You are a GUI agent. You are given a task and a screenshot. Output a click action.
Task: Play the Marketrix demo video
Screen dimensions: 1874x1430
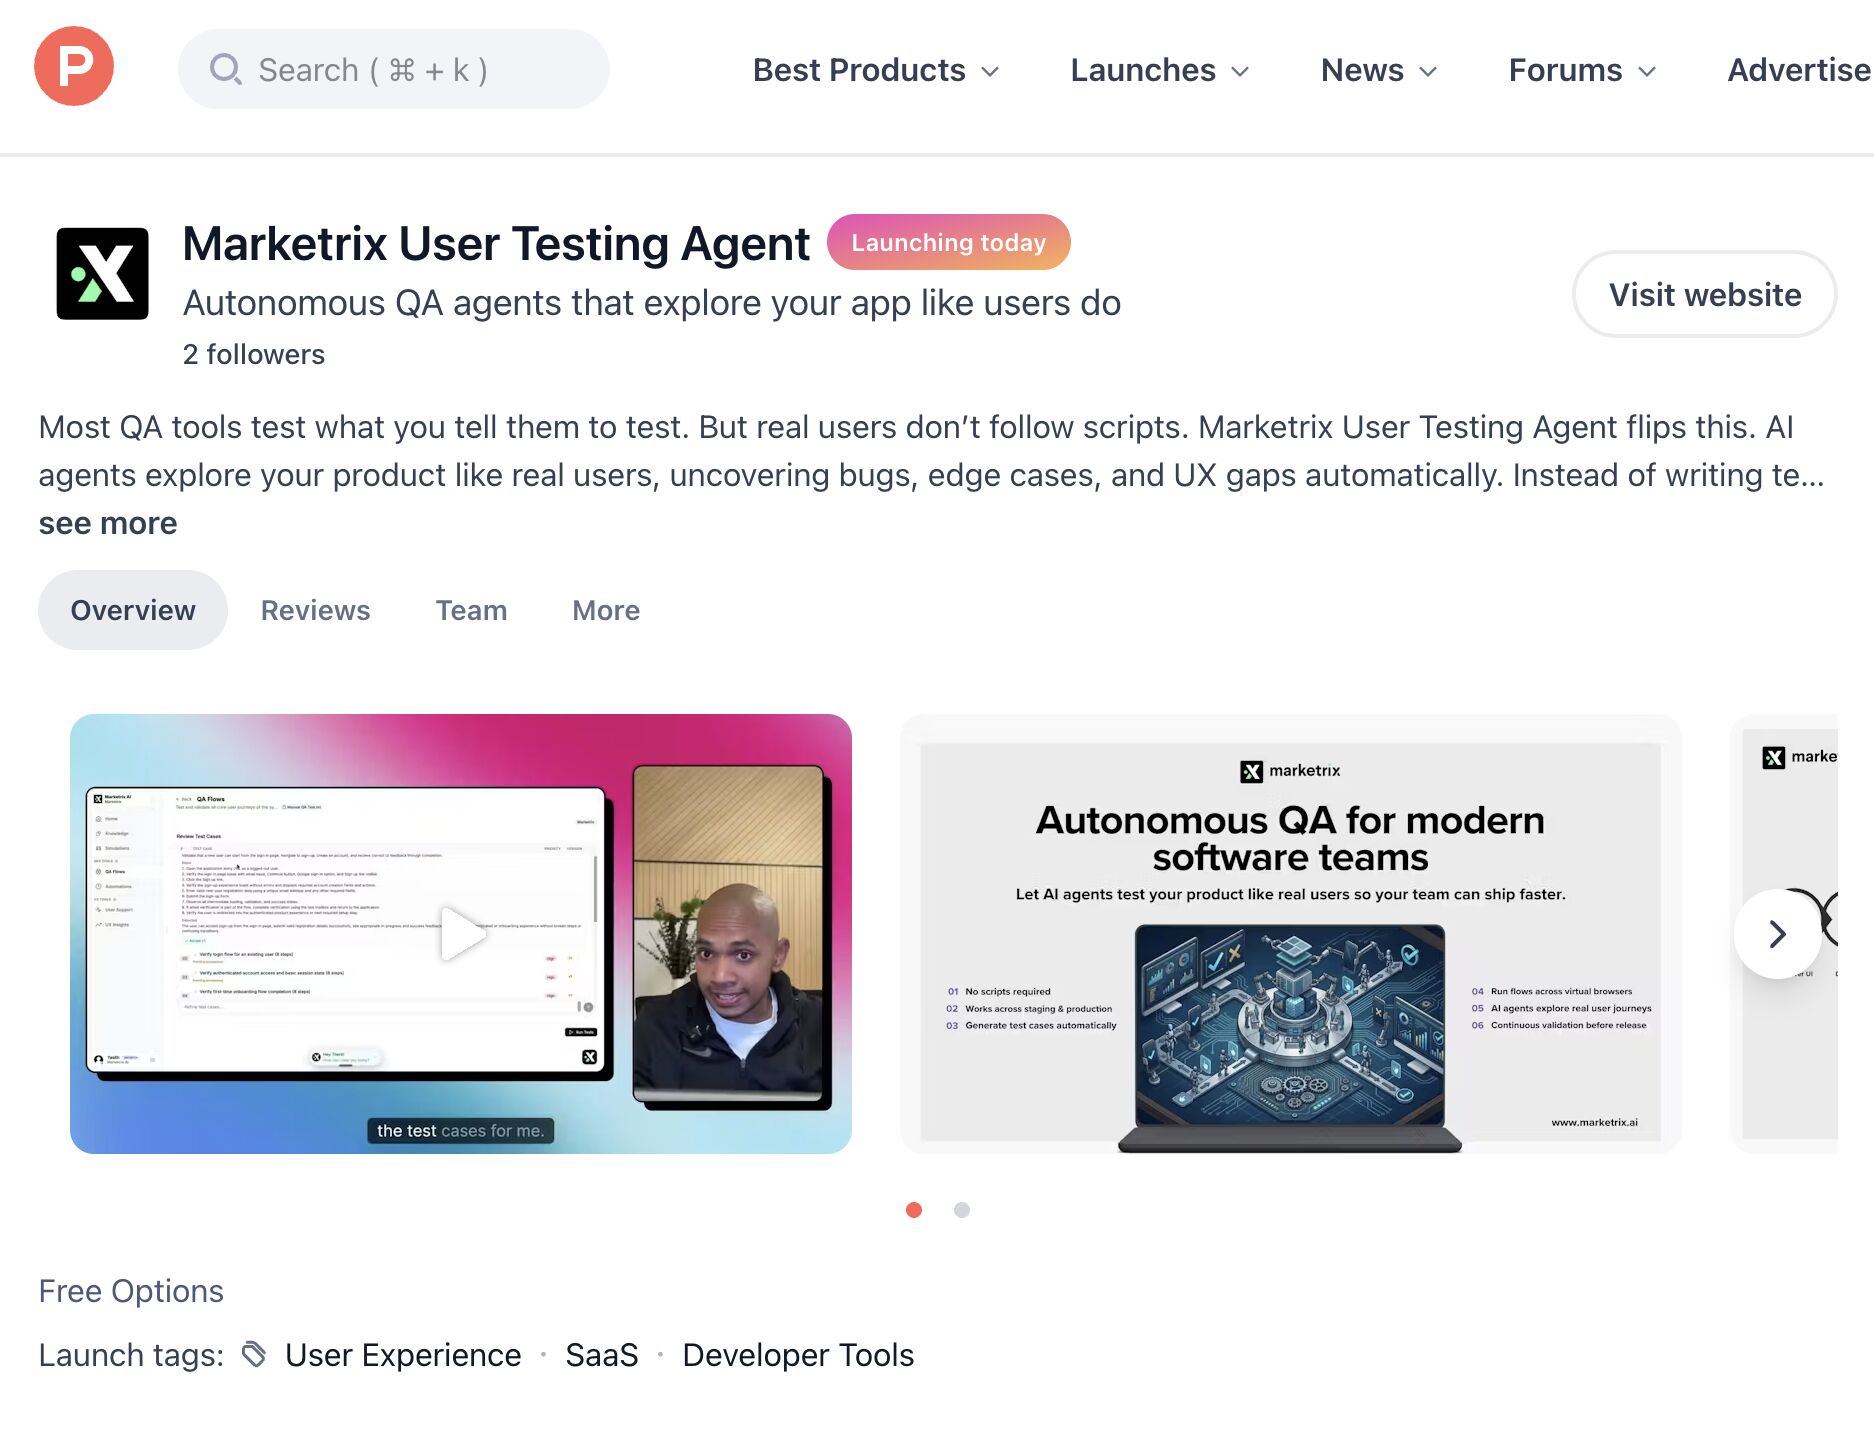click(x=461, y=933)
